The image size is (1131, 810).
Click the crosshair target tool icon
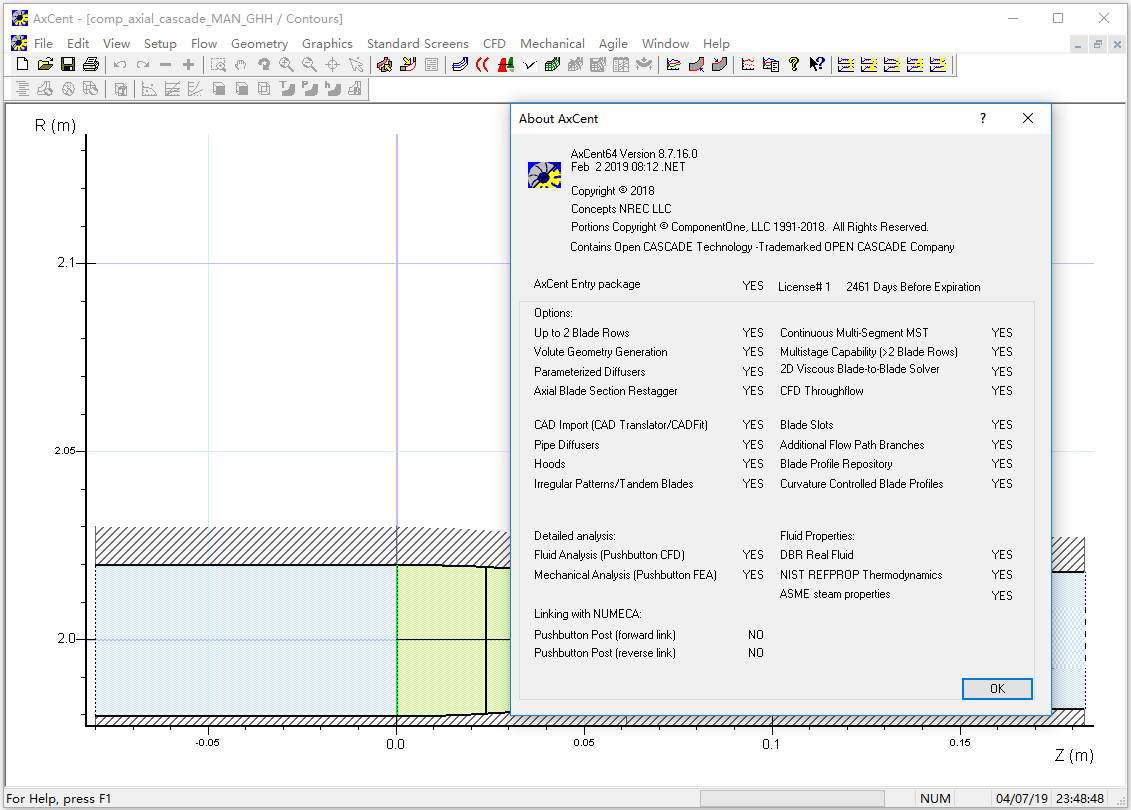coord(333,65)
